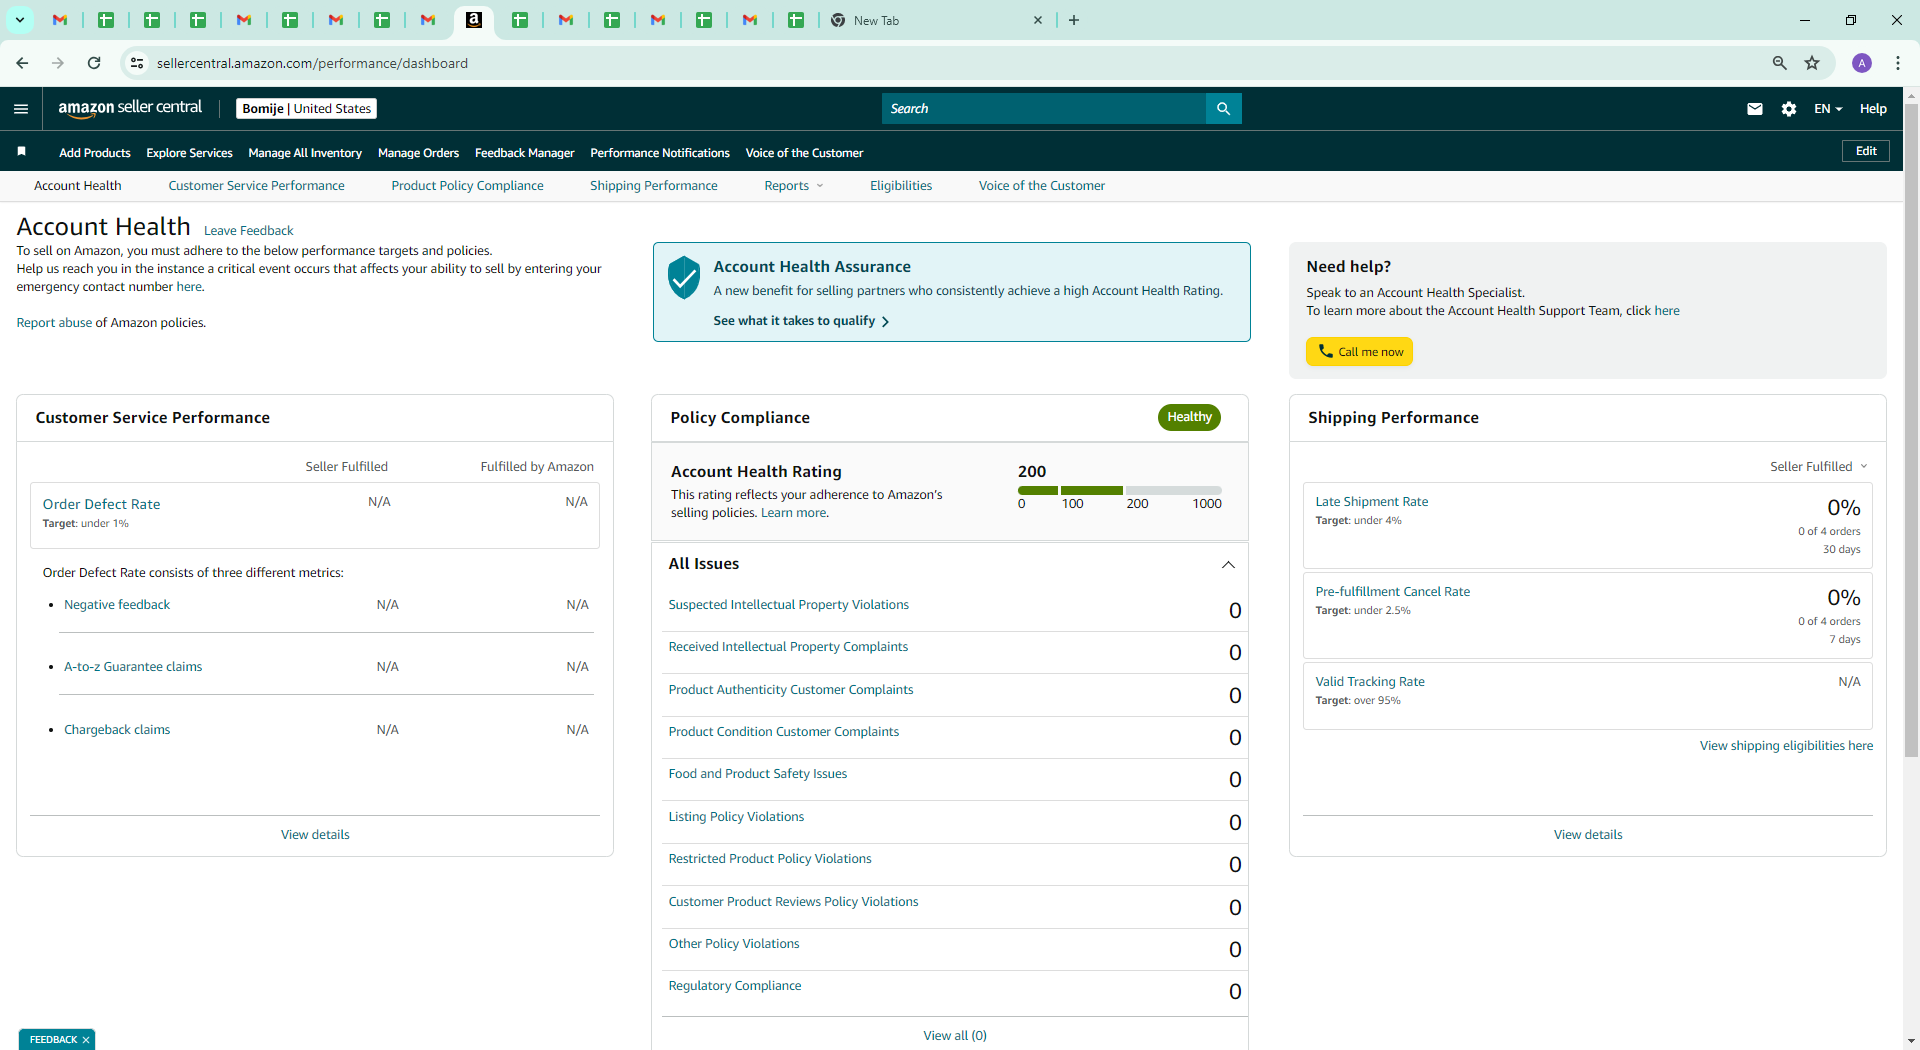The width and height of the screenshot is (1920, 1050).
Task: Open Performance Notifications
Action: (x=660, y=153)
